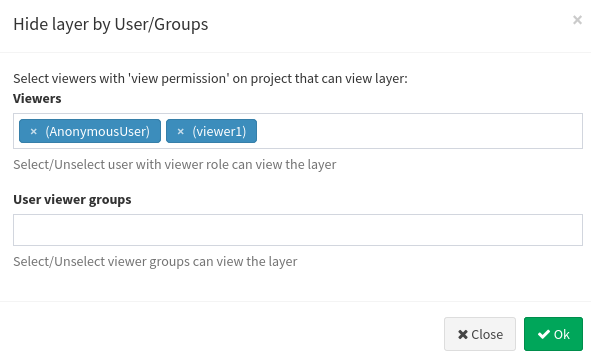Viewport: 591px width, 361px height.
Task: Click the 'Select viewers with view permission' instruction text
Action: pos(210,79)
